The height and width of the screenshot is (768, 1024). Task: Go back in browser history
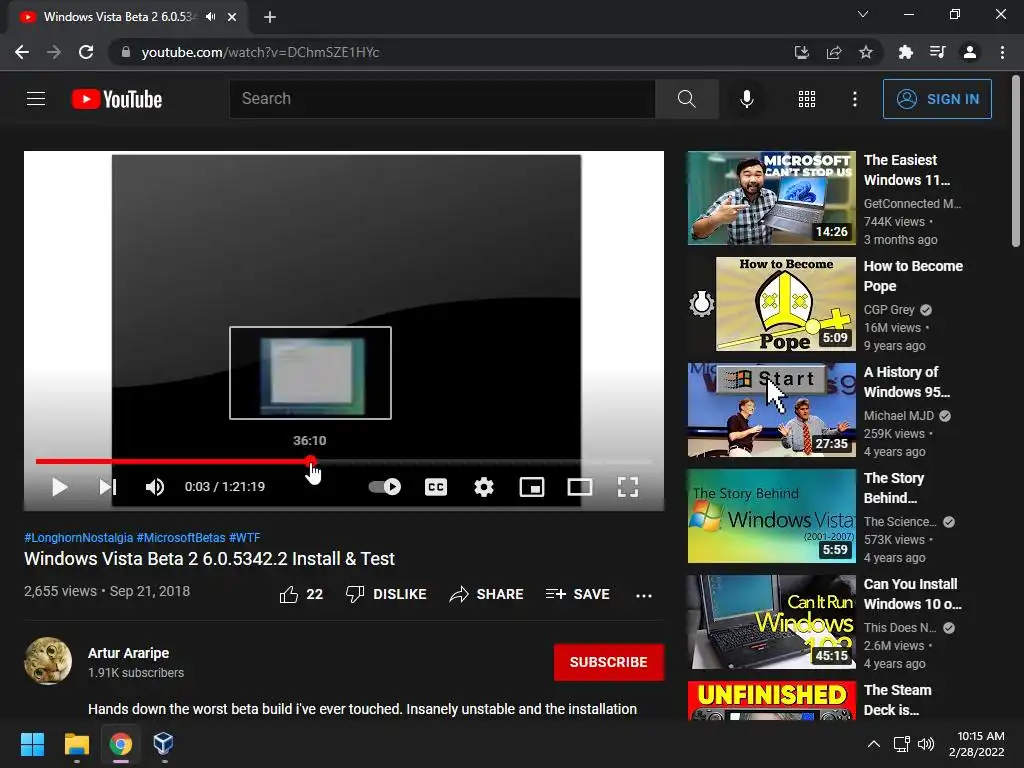point(22,52)
